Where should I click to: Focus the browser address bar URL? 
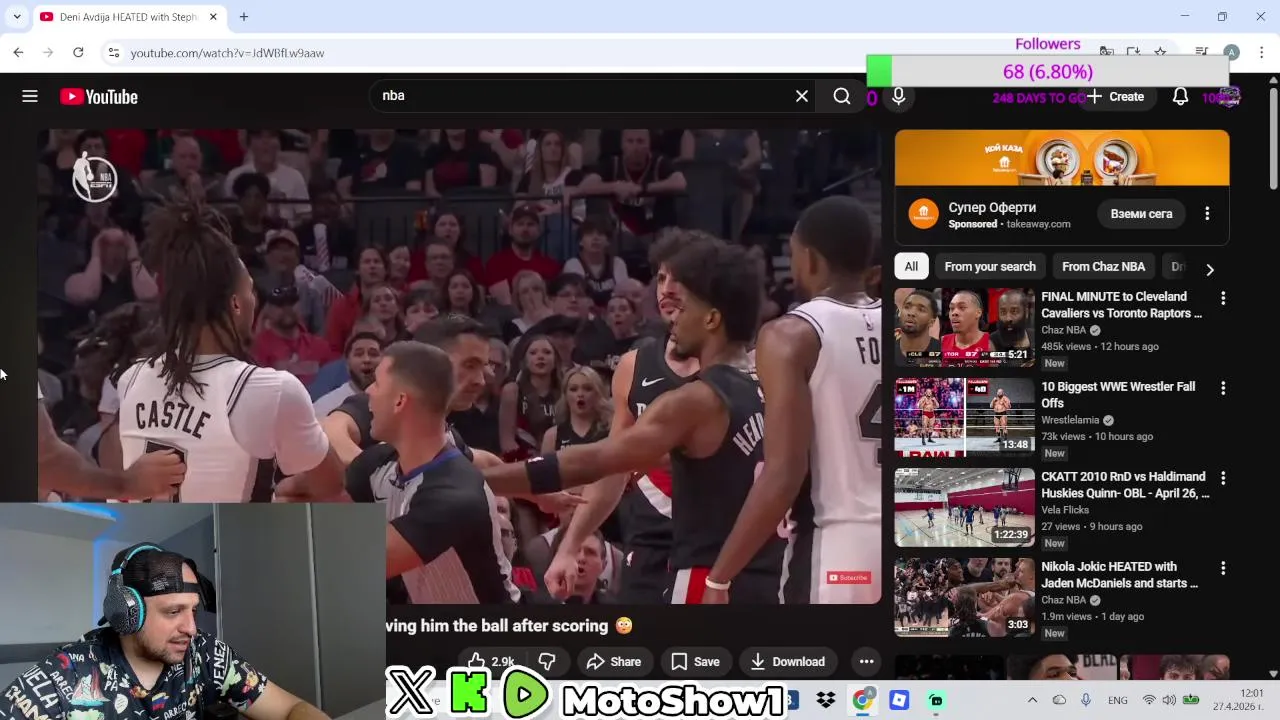click(x=227, y=53)
